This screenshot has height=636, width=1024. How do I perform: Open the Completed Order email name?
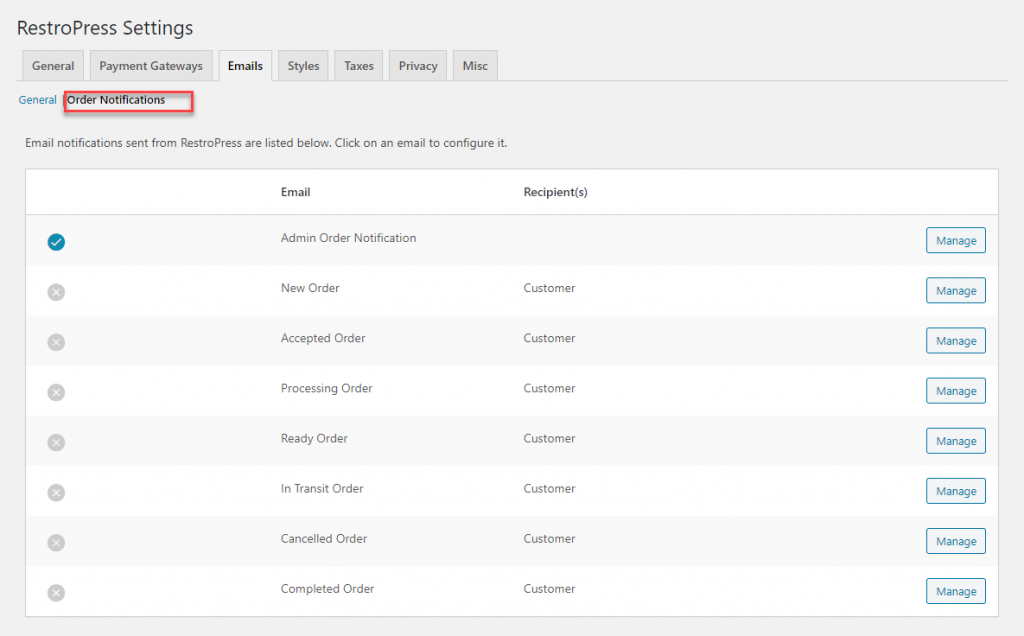point(327,589)
